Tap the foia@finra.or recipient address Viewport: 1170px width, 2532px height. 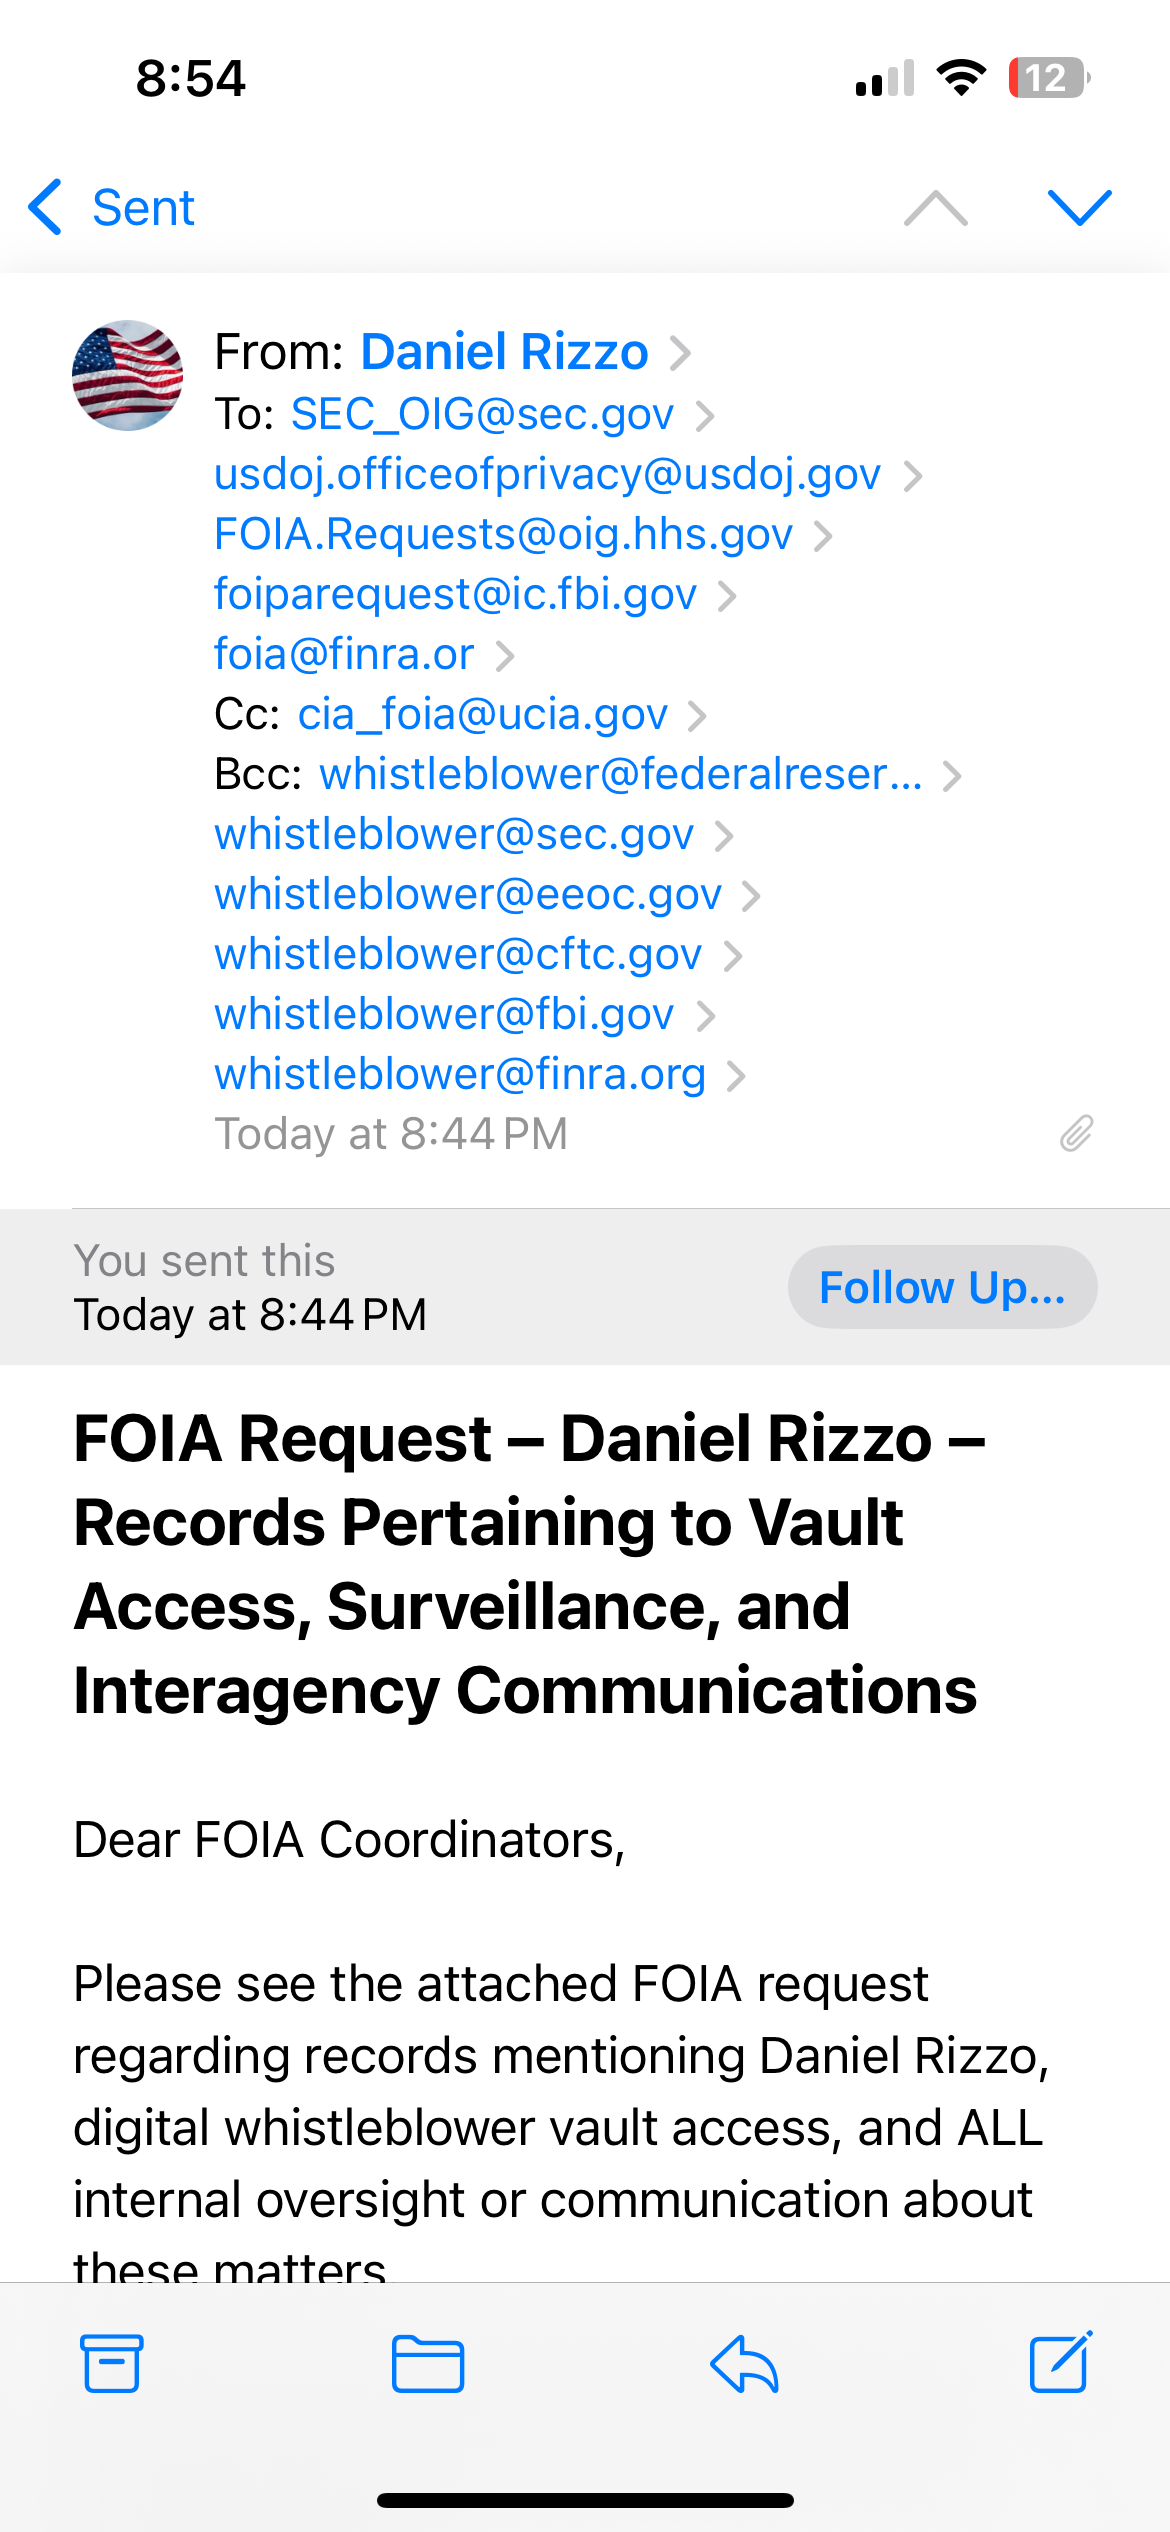[x=344, y=654]
